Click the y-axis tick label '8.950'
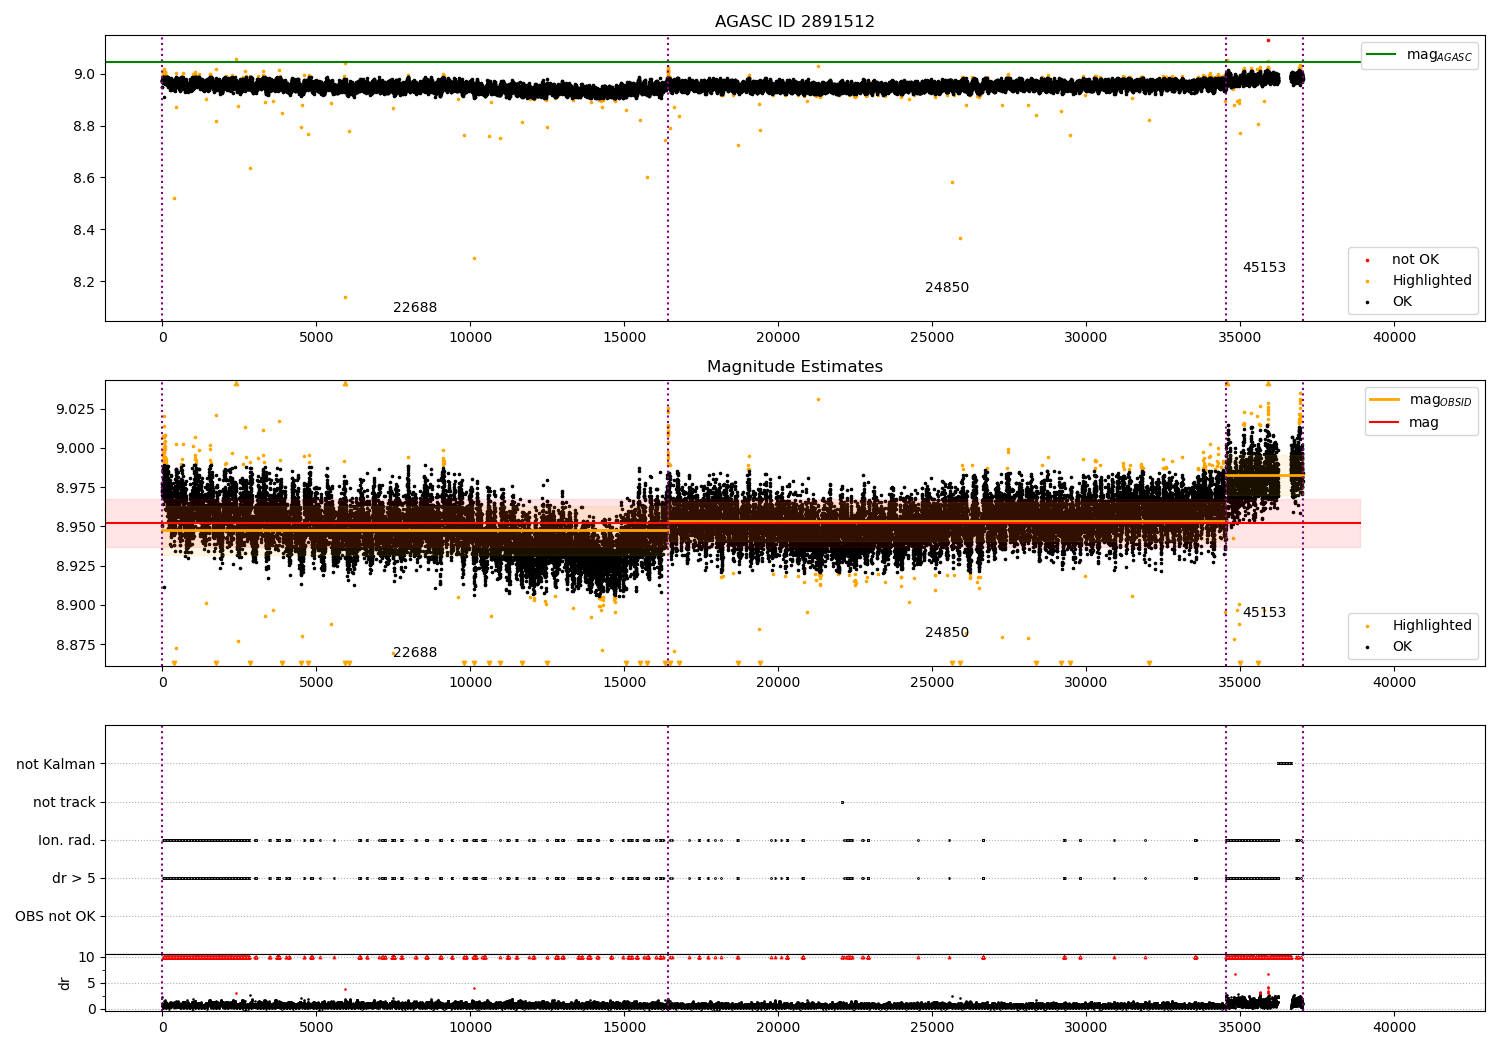Screen dimensions: 1500x1050 (x=77, y=527)
